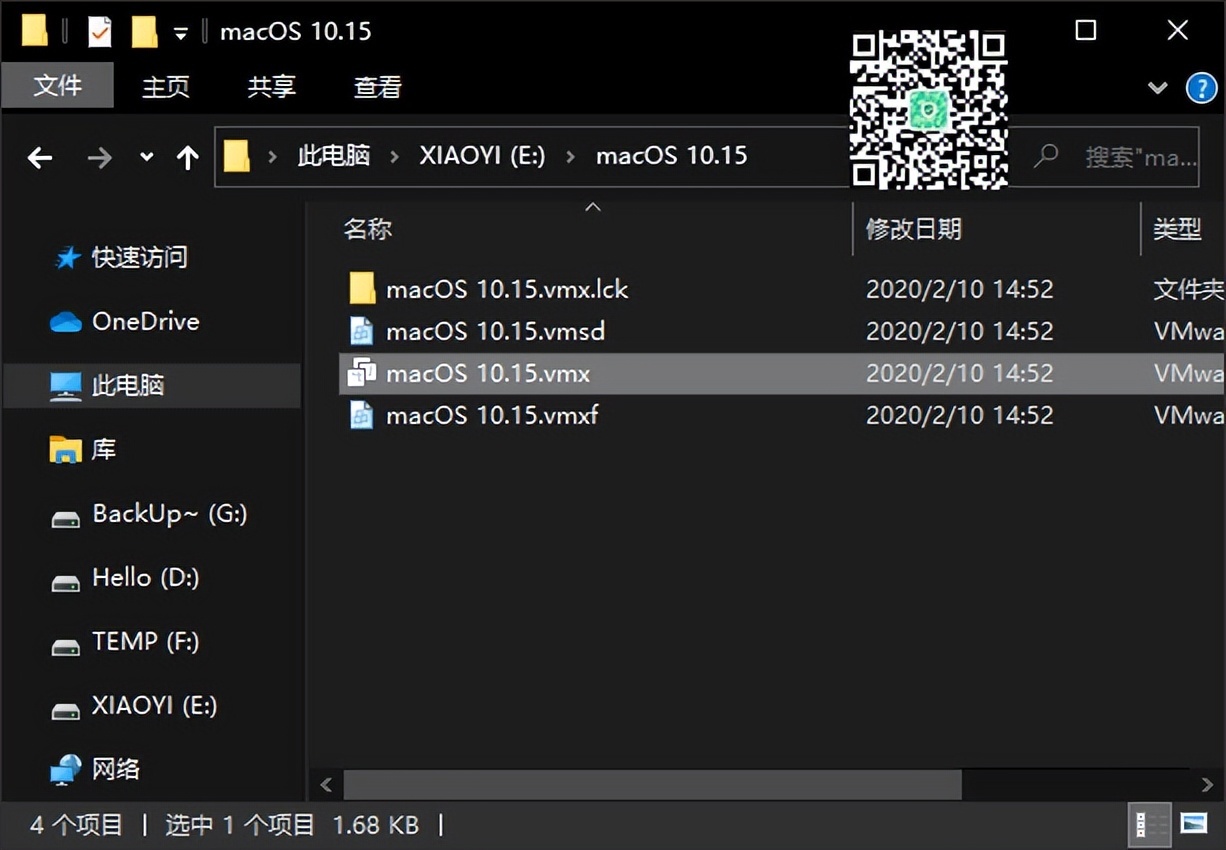
Task: Switch to details view icon in status bar
Action: [1150, 825]
